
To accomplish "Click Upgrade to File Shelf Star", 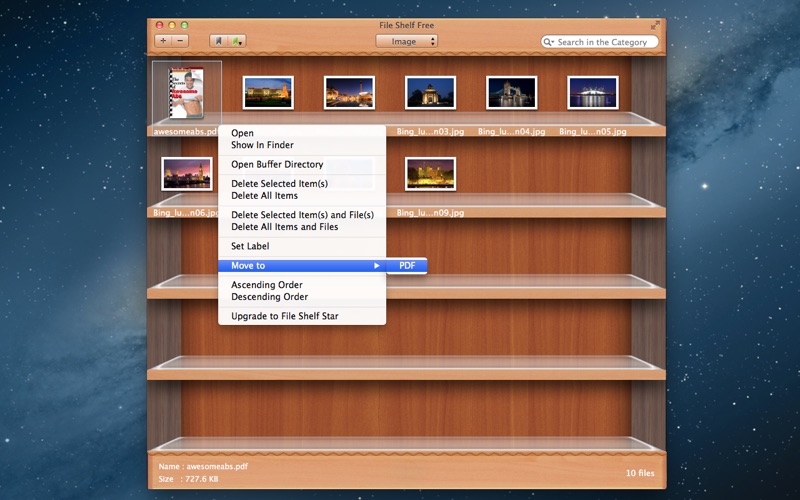I will click(302, 316).
